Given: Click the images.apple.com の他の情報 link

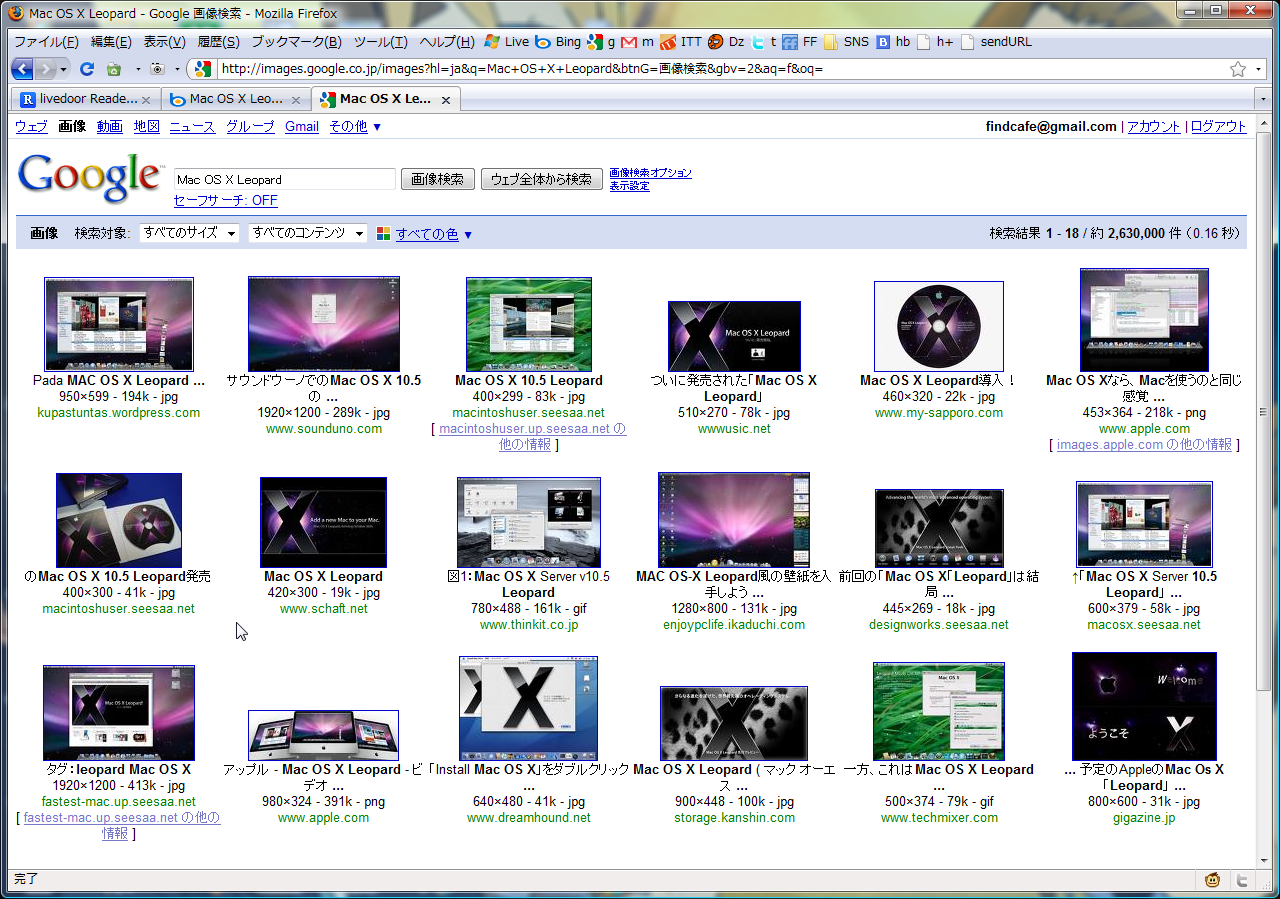Looking at the screenshot, I should coord(1144,445).
